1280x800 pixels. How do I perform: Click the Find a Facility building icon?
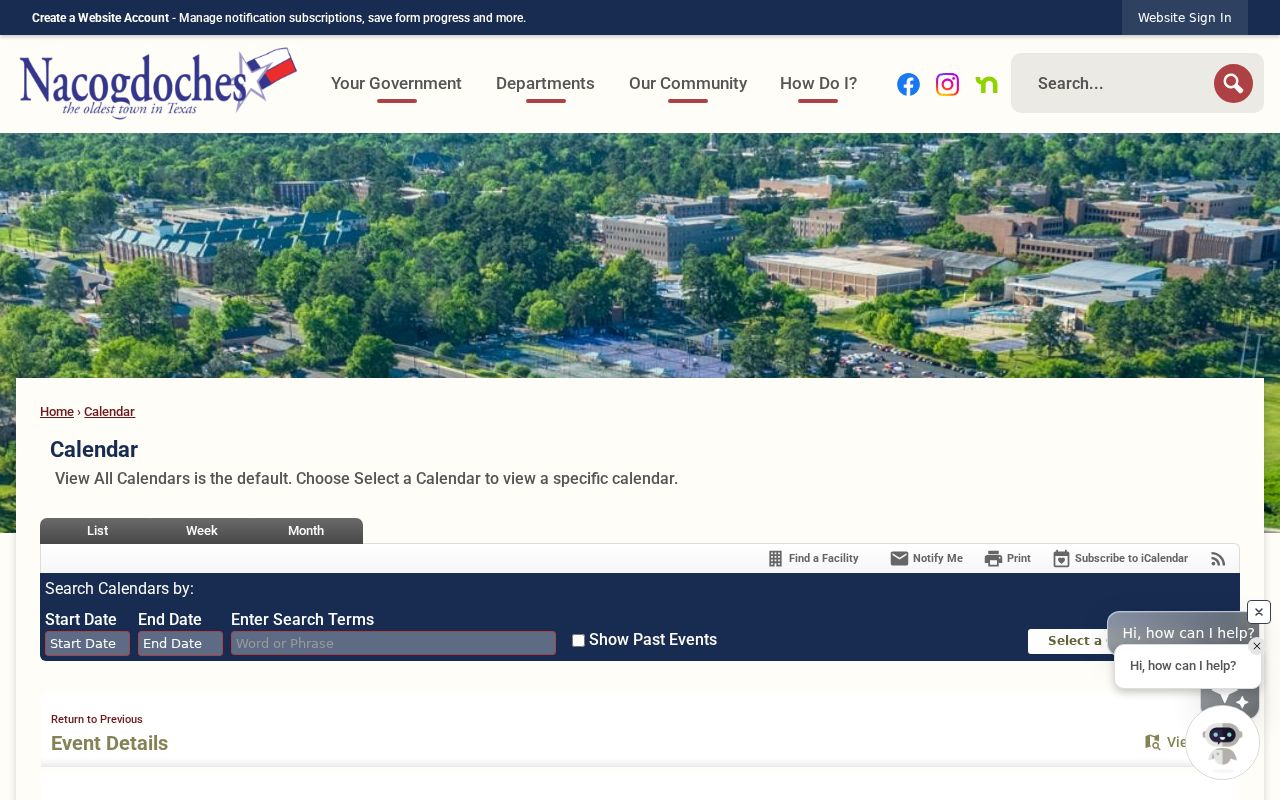tap(775, 559)
